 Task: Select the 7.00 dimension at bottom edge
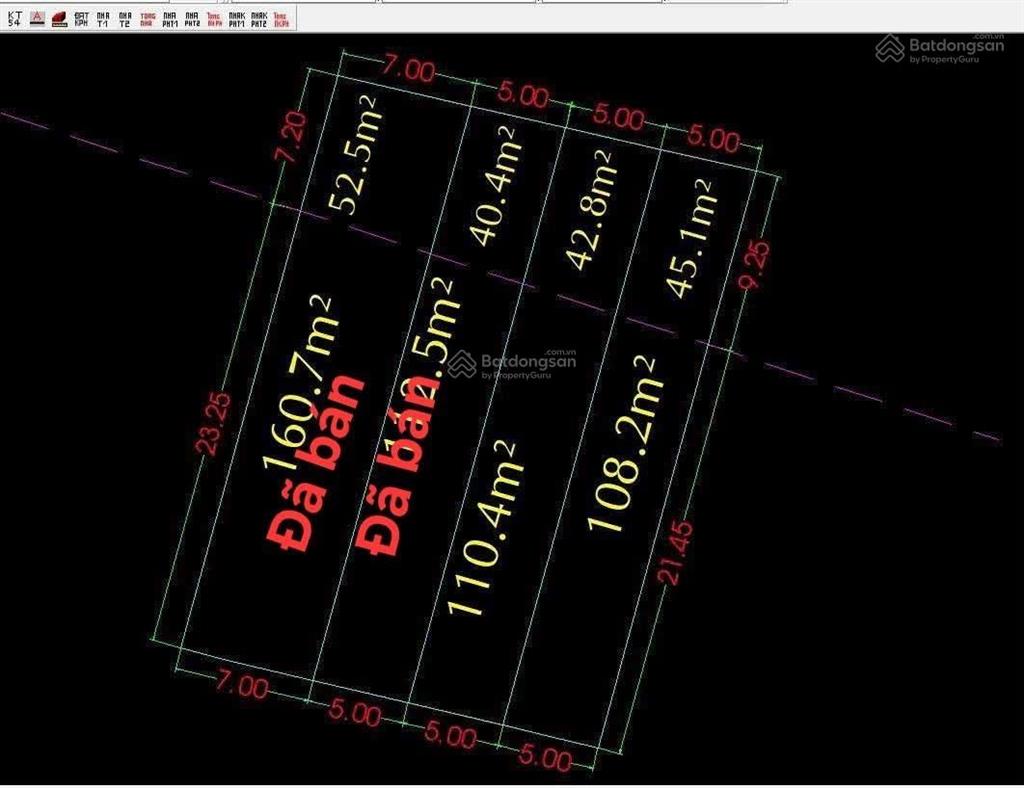click(242, 686)
